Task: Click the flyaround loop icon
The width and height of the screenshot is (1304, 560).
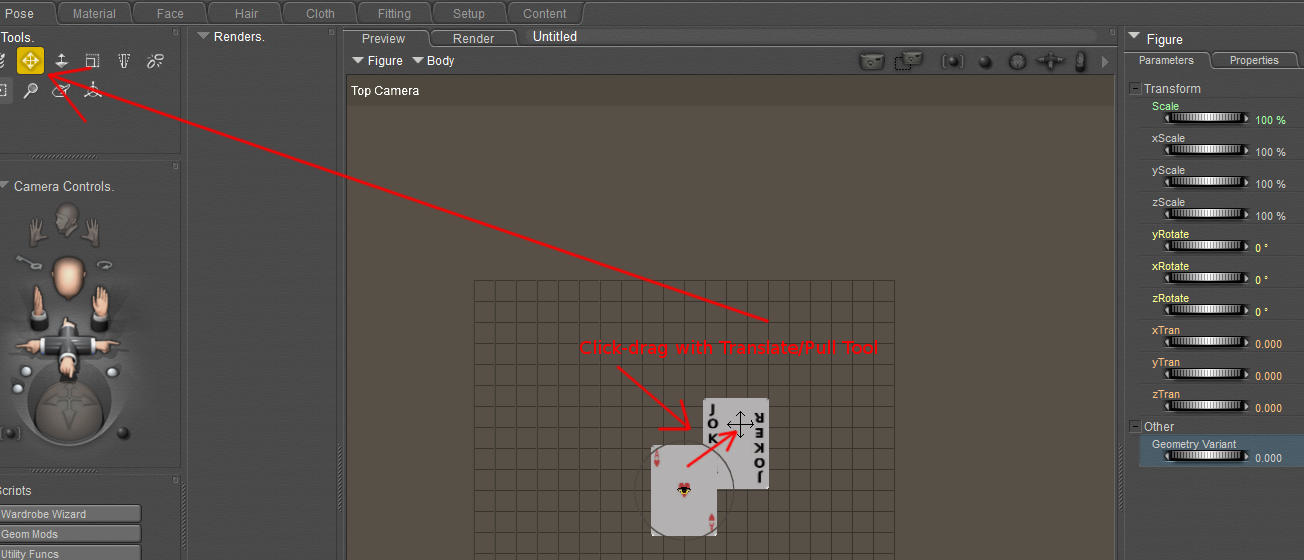Action: pos(103,265)
